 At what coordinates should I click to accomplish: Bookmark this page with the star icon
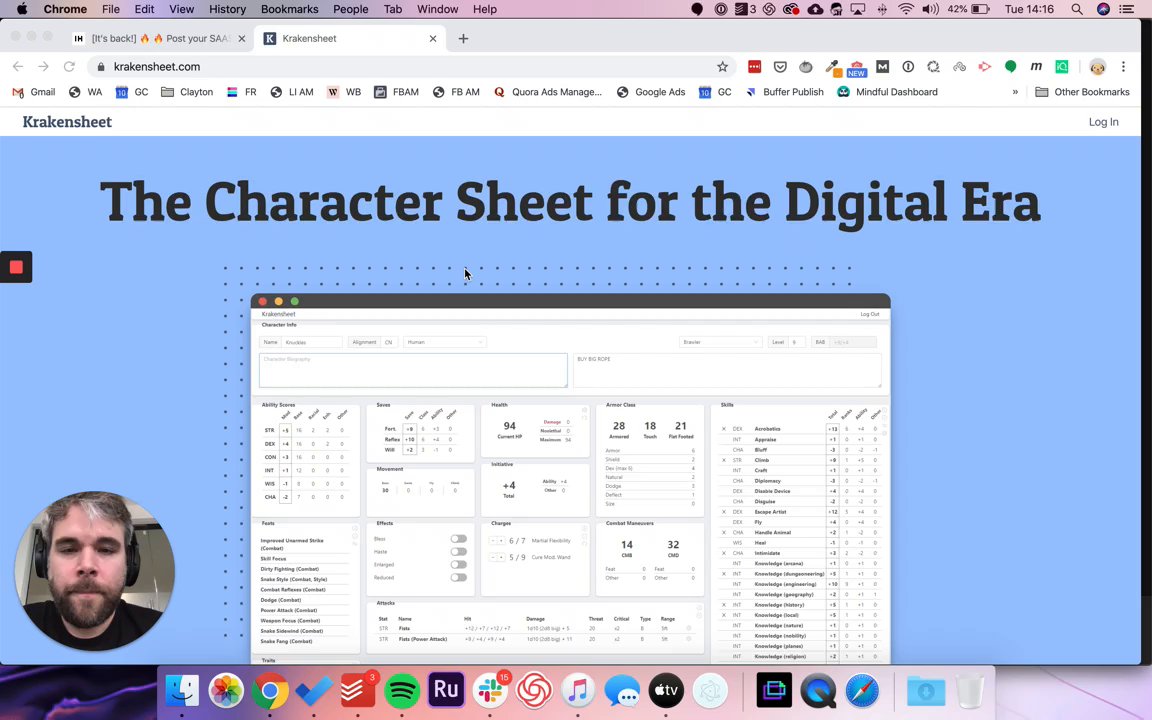[722, 66]
